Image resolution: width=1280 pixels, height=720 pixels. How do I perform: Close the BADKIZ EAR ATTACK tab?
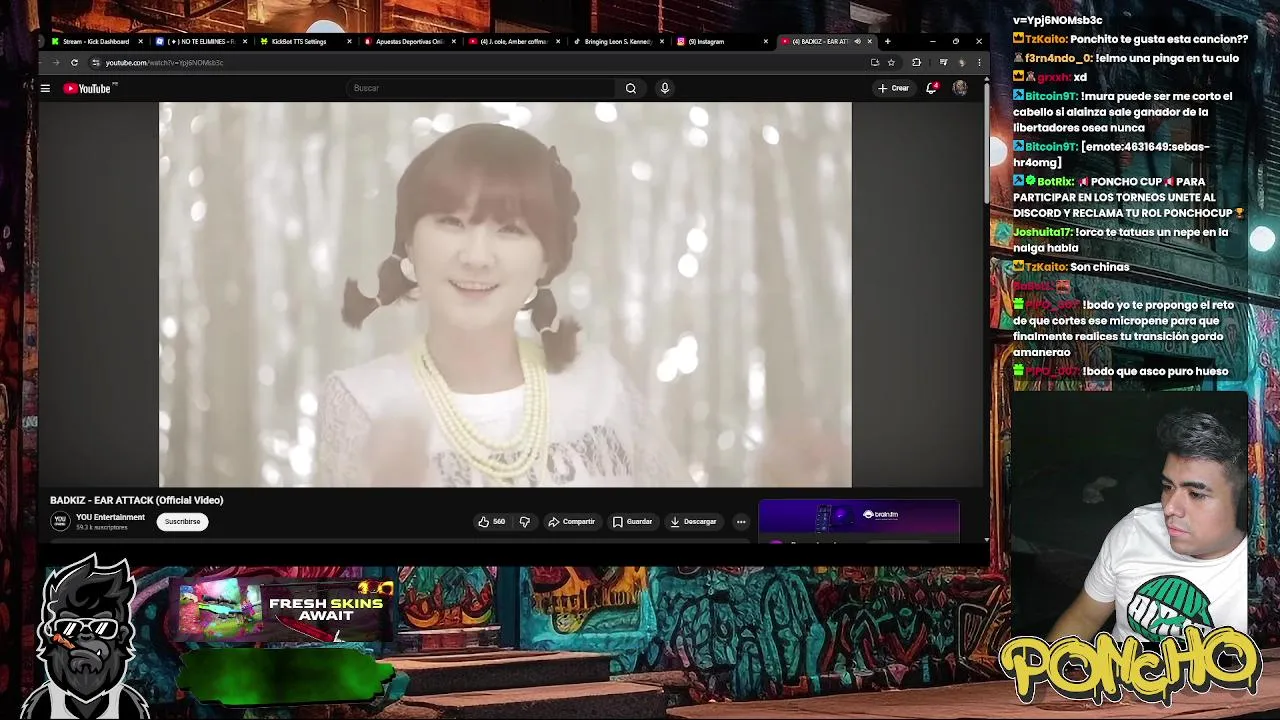(x=870, y=41)
